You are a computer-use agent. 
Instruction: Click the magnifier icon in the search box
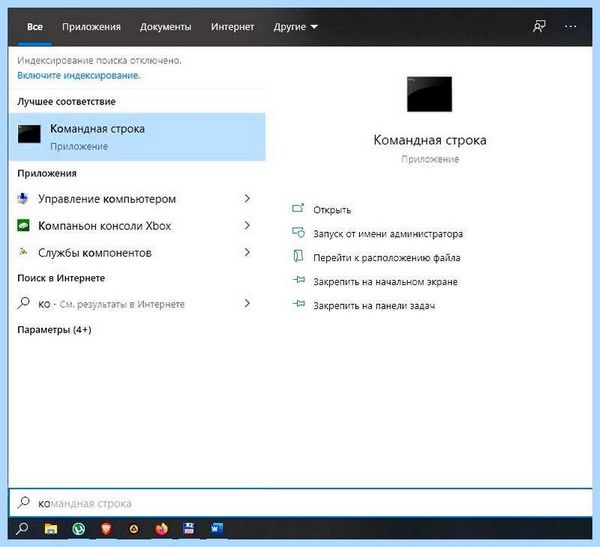pos(23,503)
